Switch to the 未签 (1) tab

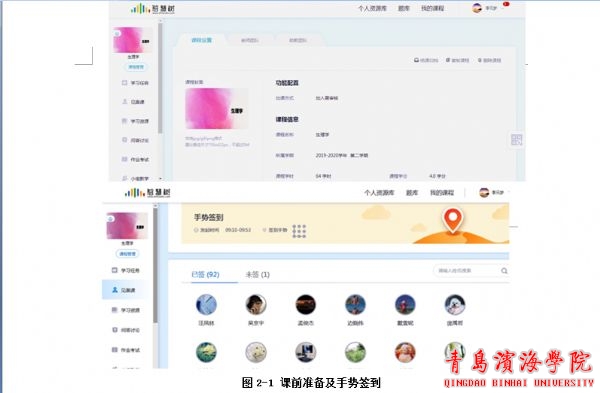pos(258,274)
